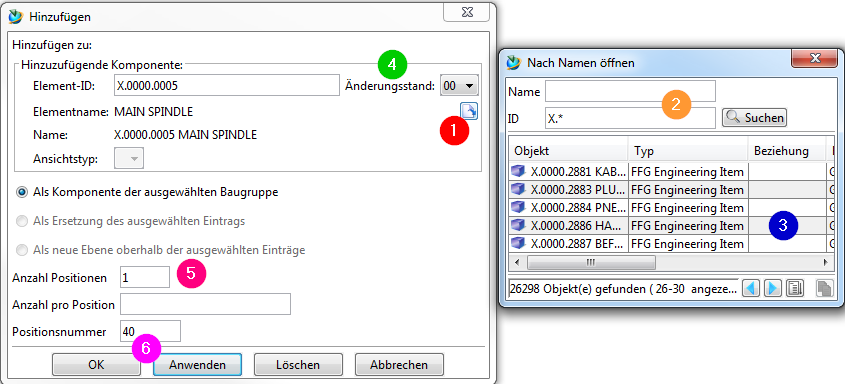
Task: Click the Abbrechen button
Action: [399, 365]
